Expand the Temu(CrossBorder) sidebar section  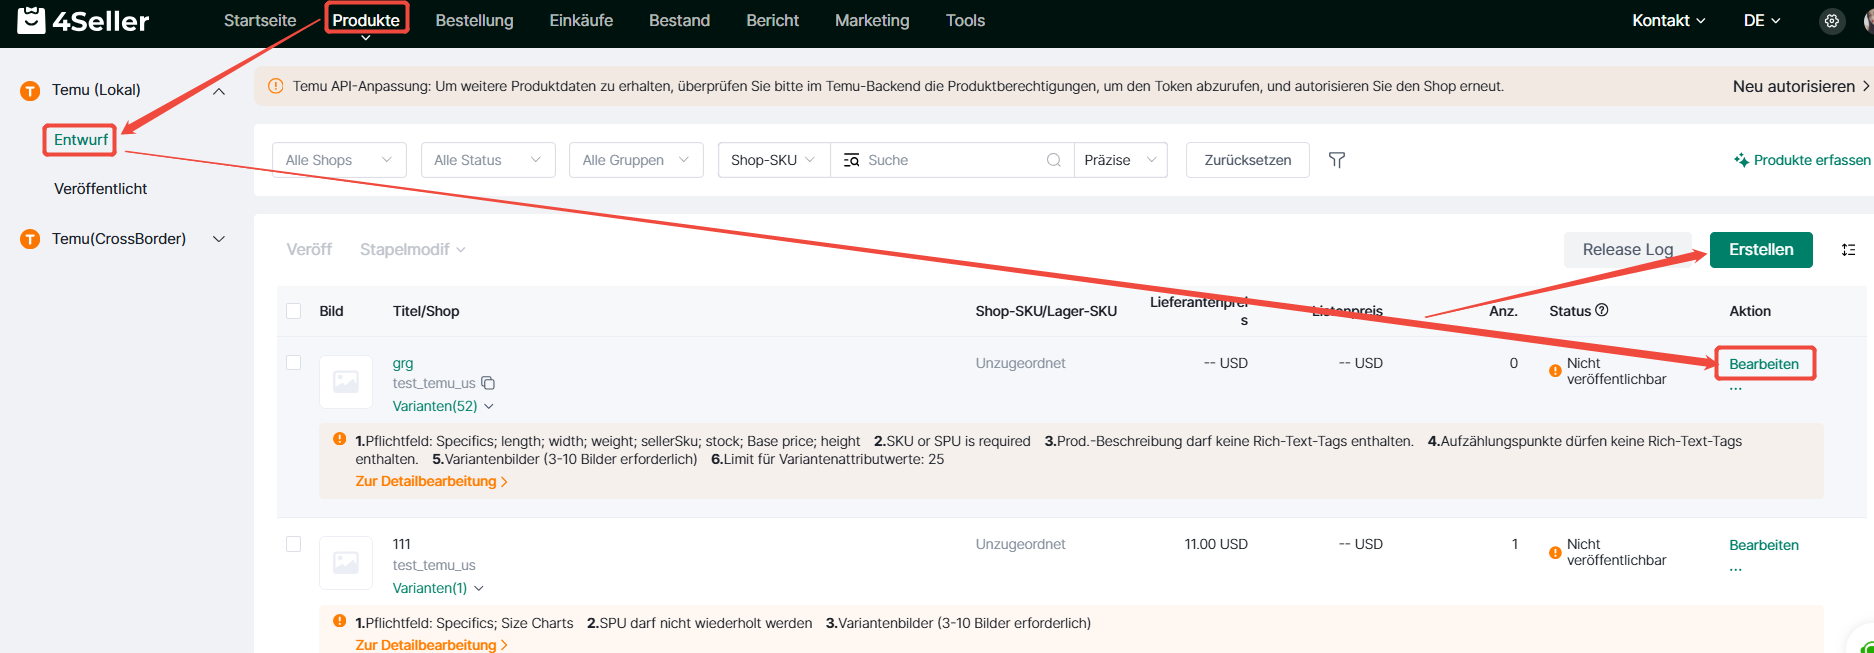[219, 239]
